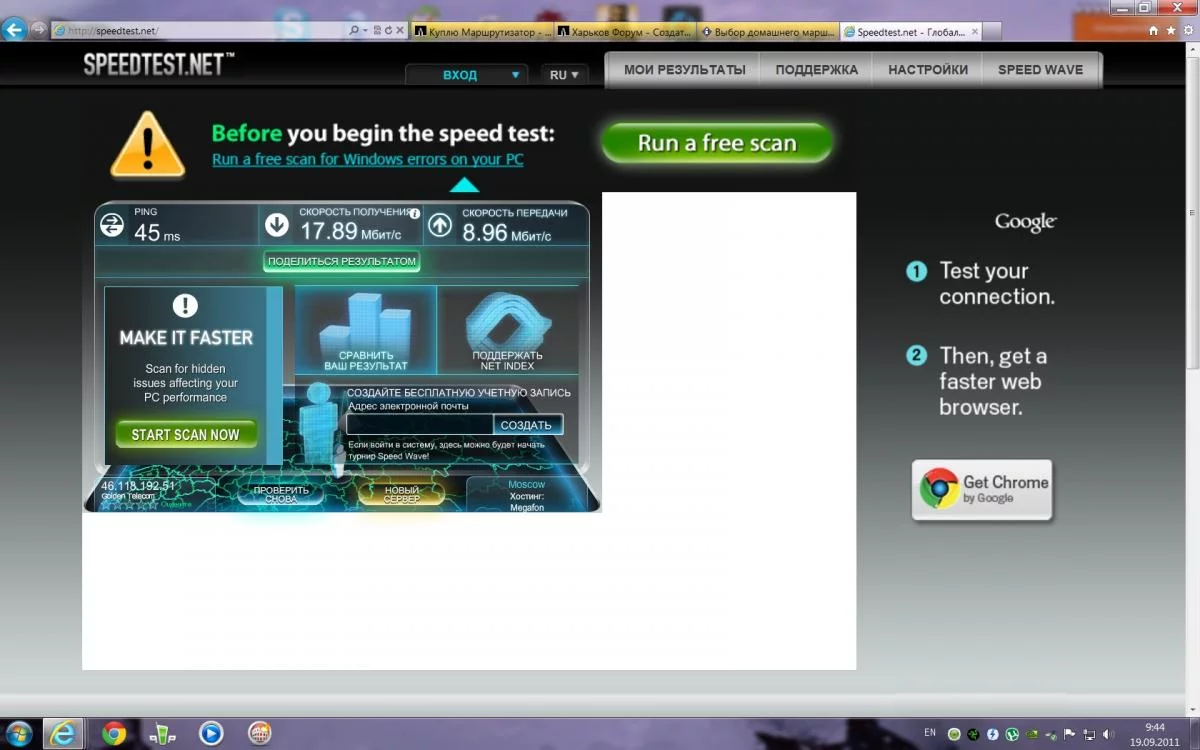Image resolution: width=1200 pixels, height=750 pixels.
Task: Click the ПОДЕЛИТЬСЯ РЕЗУЛЬТАТОМ button
Action: click(341, 261)
